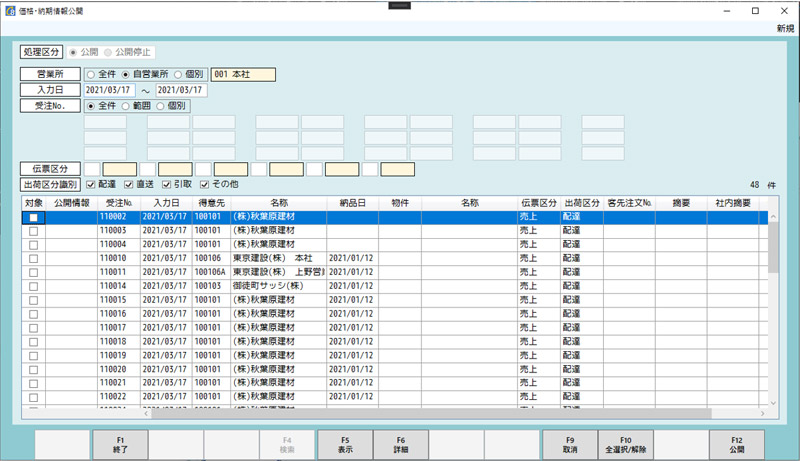The height and width of the screenshot is (461, 800).
Task: Click the F5 表示 button
Action: coord(345,445)
